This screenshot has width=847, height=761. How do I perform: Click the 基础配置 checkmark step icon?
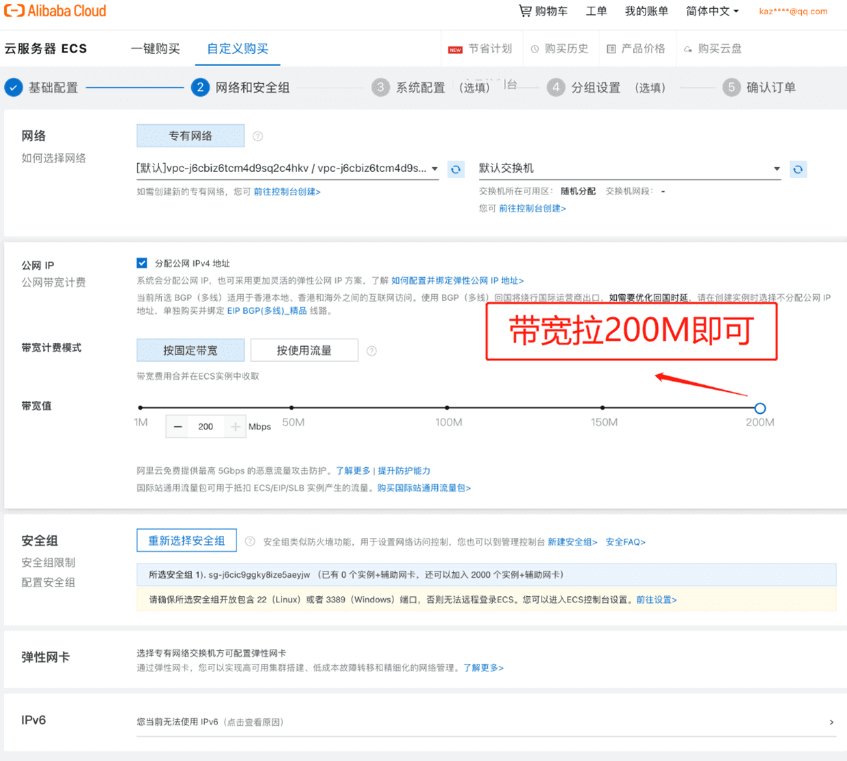tap(14, 87)
